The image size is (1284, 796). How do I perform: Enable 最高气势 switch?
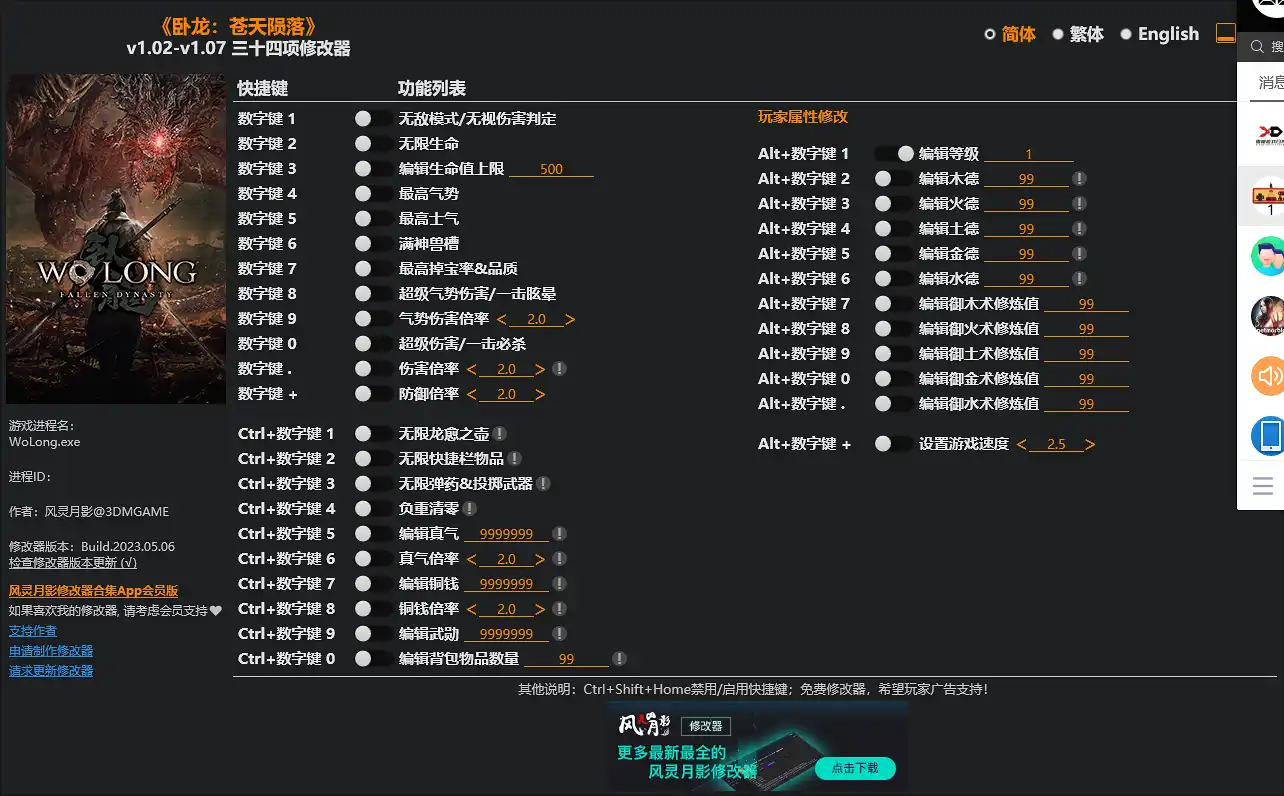[x=373, y=194]
